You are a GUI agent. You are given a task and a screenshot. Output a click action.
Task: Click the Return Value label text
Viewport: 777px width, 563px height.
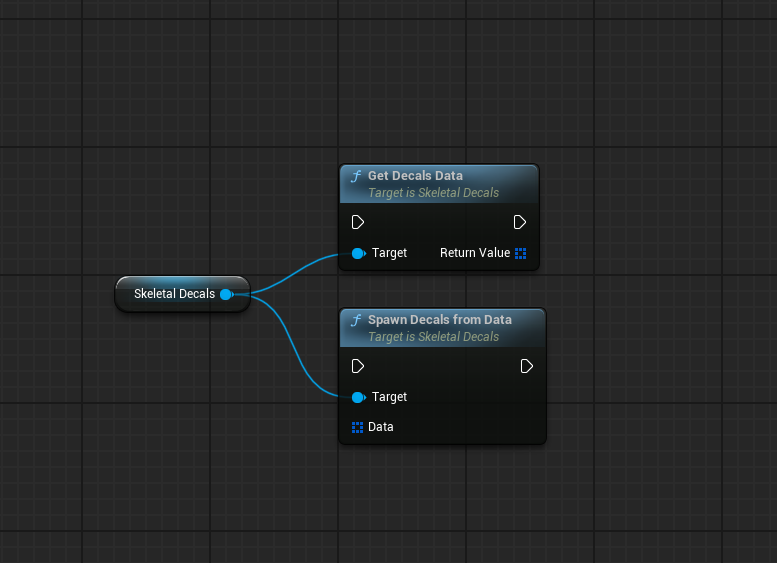coord(475,253)
